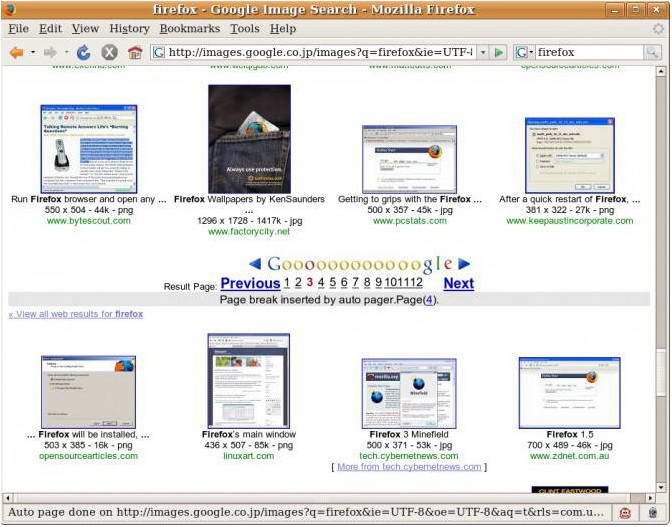Image resolution: width=672 pixels, height=527 pixels.
Task: Click 'More from tech.cybernetnews.com' link
Action: point(409,467)
